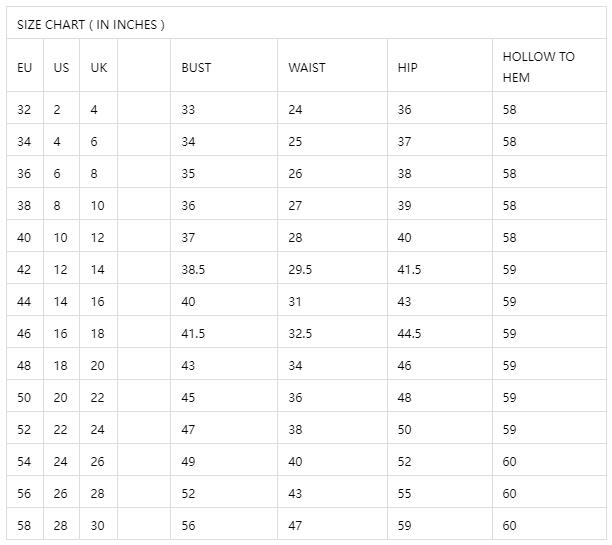Click hip value 41.5

pos(409,269)
